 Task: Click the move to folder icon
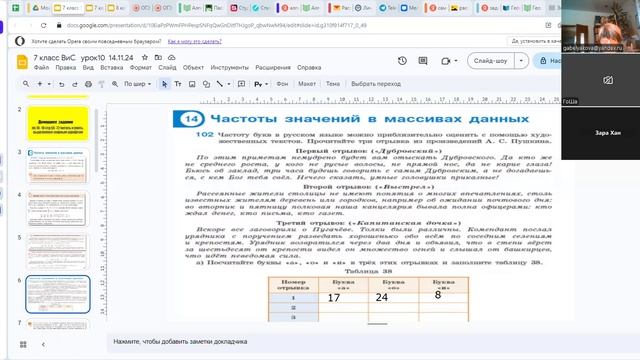pyautogui.click(x=158, y=58)
